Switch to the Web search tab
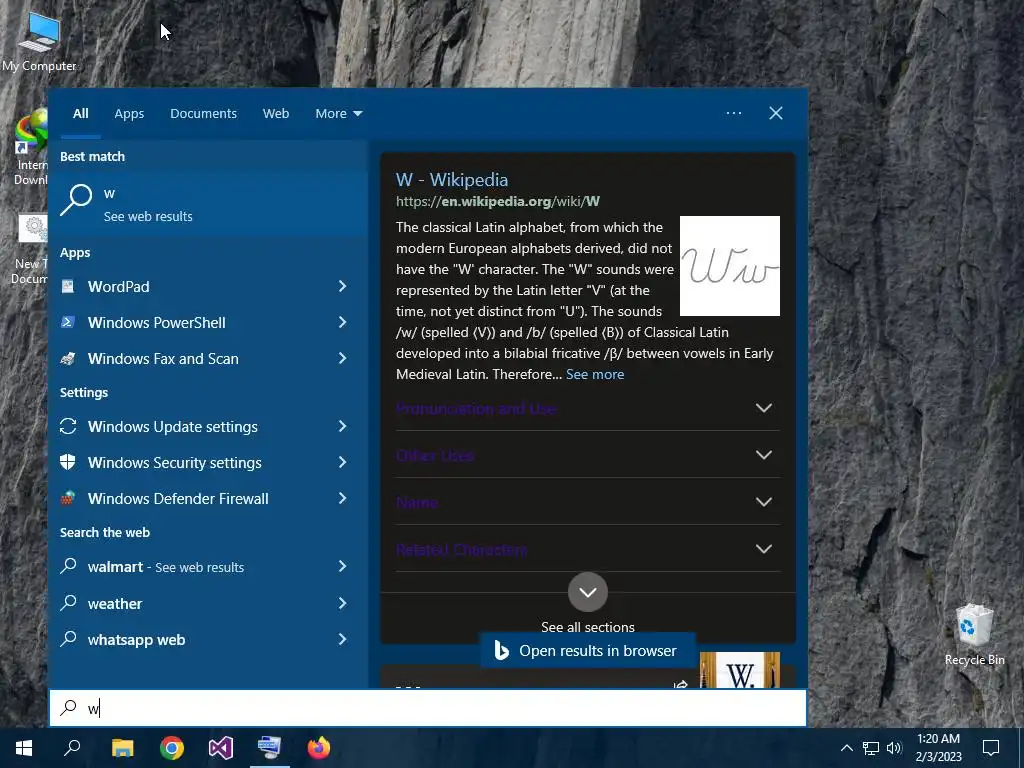This screenshot has height=768, width=1024. point(276,114)
